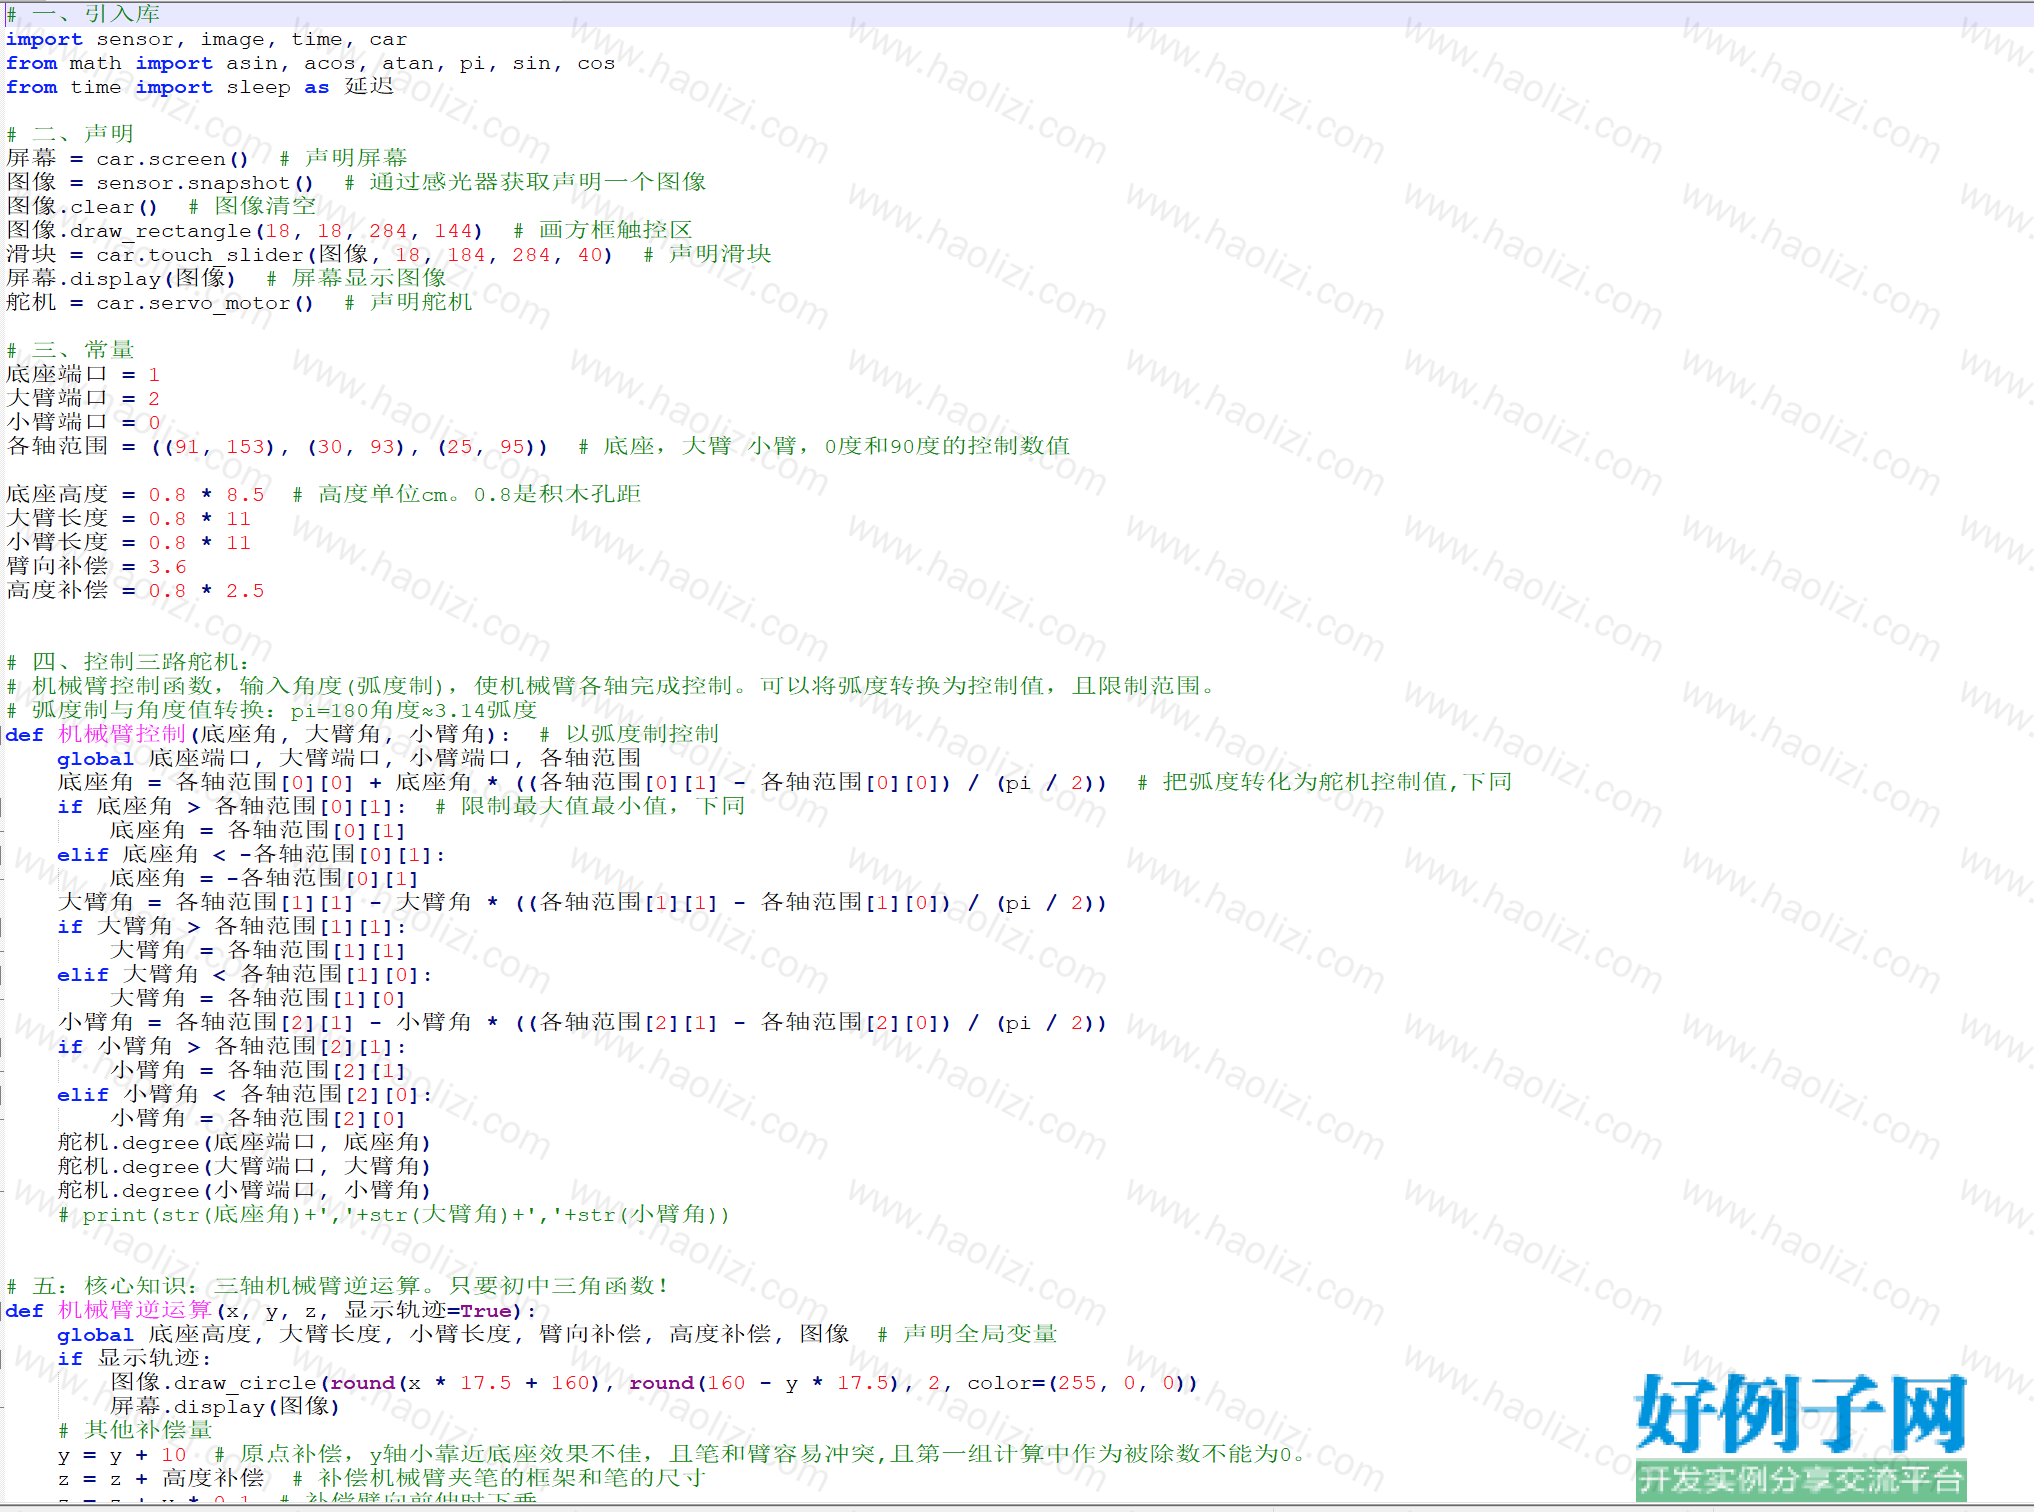
Task: Click the '图像.draw_circle(round(x * 17.5' line
Action: [654, 1382]
